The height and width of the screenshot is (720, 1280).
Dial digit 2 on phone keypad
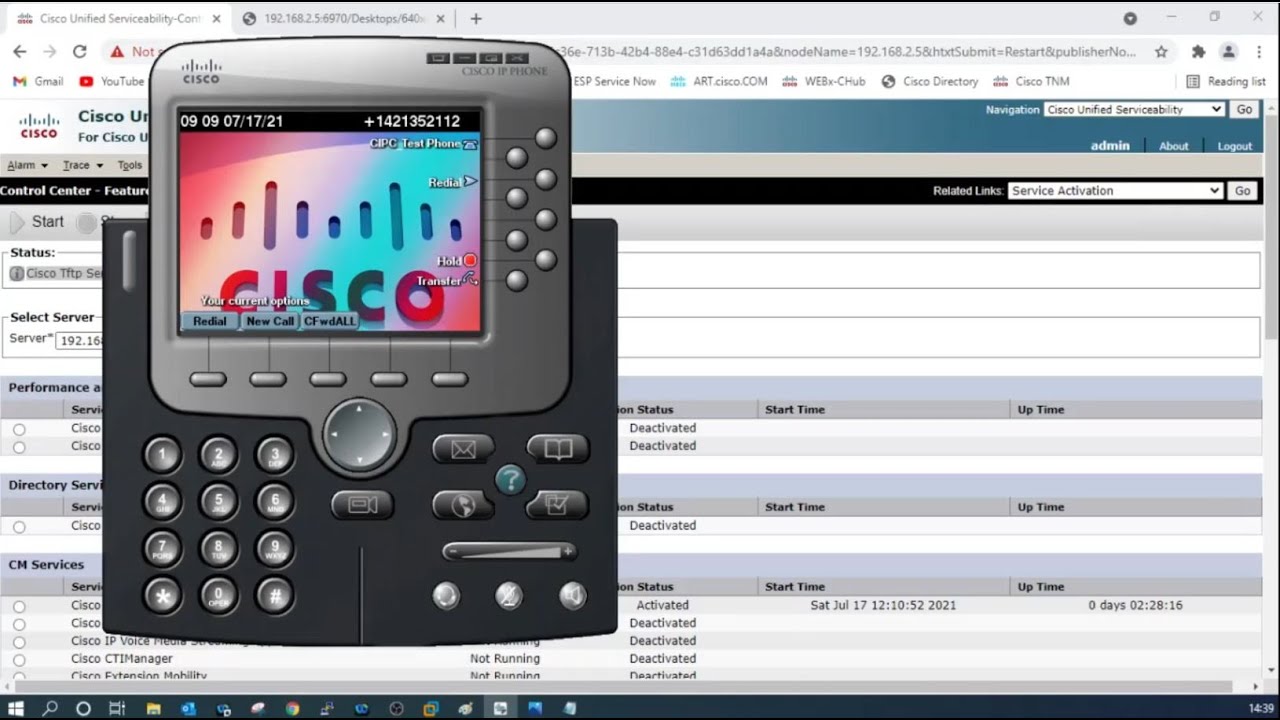click(x=219, y=455)
